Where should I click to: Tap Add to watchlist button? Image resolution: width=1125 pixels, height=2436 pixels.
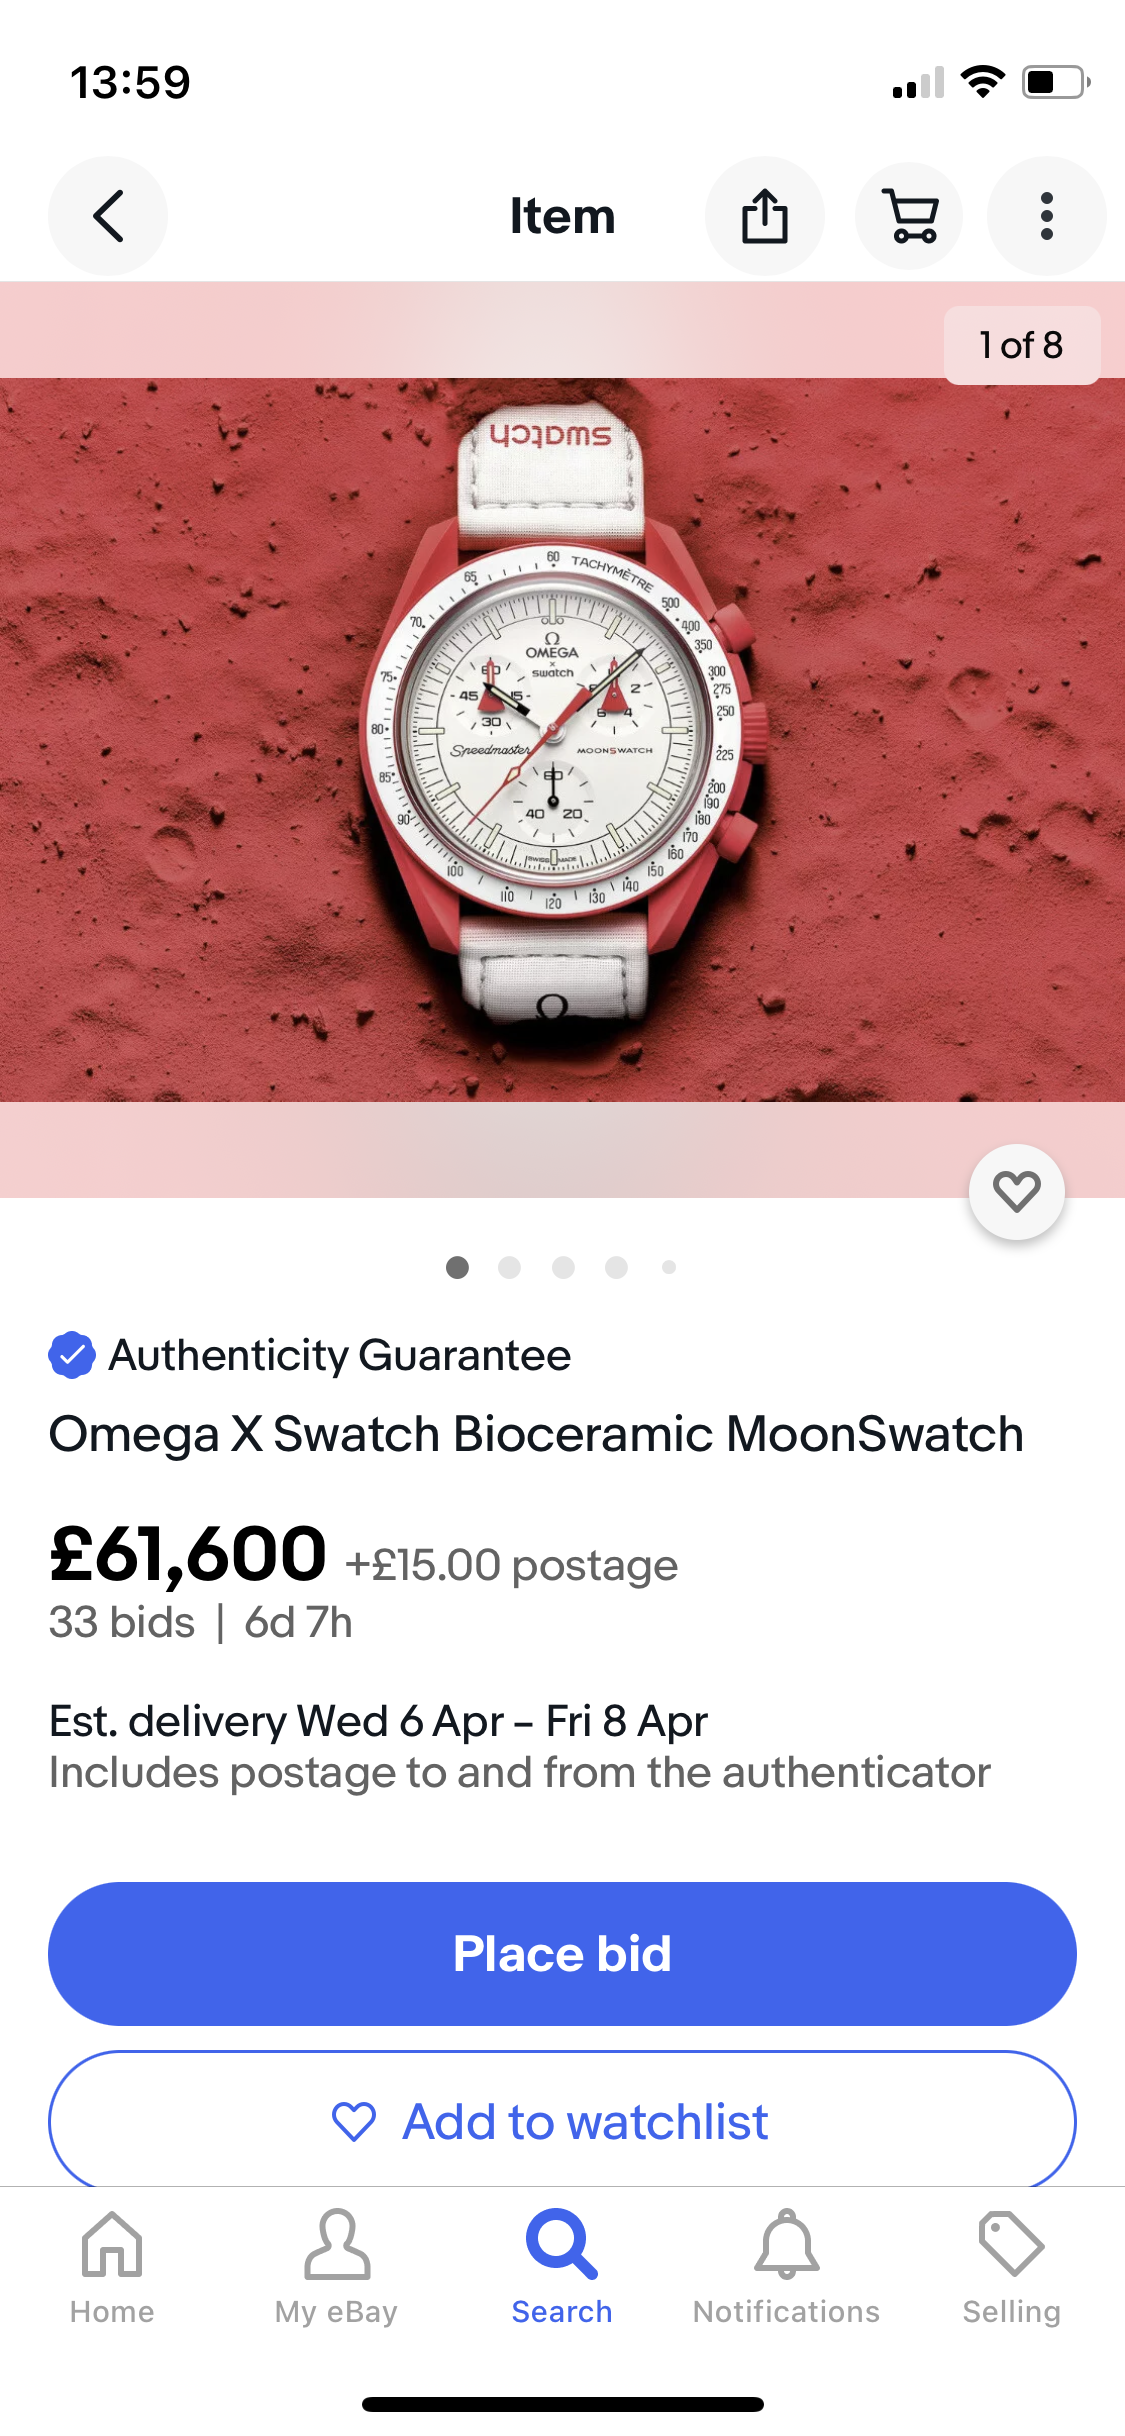[x=562, y=2121]
